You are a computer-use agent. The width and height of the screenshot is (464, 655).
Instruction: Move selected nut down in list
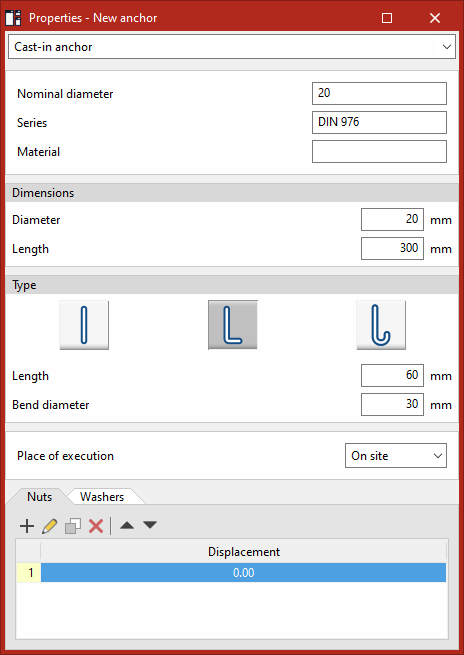150,526
